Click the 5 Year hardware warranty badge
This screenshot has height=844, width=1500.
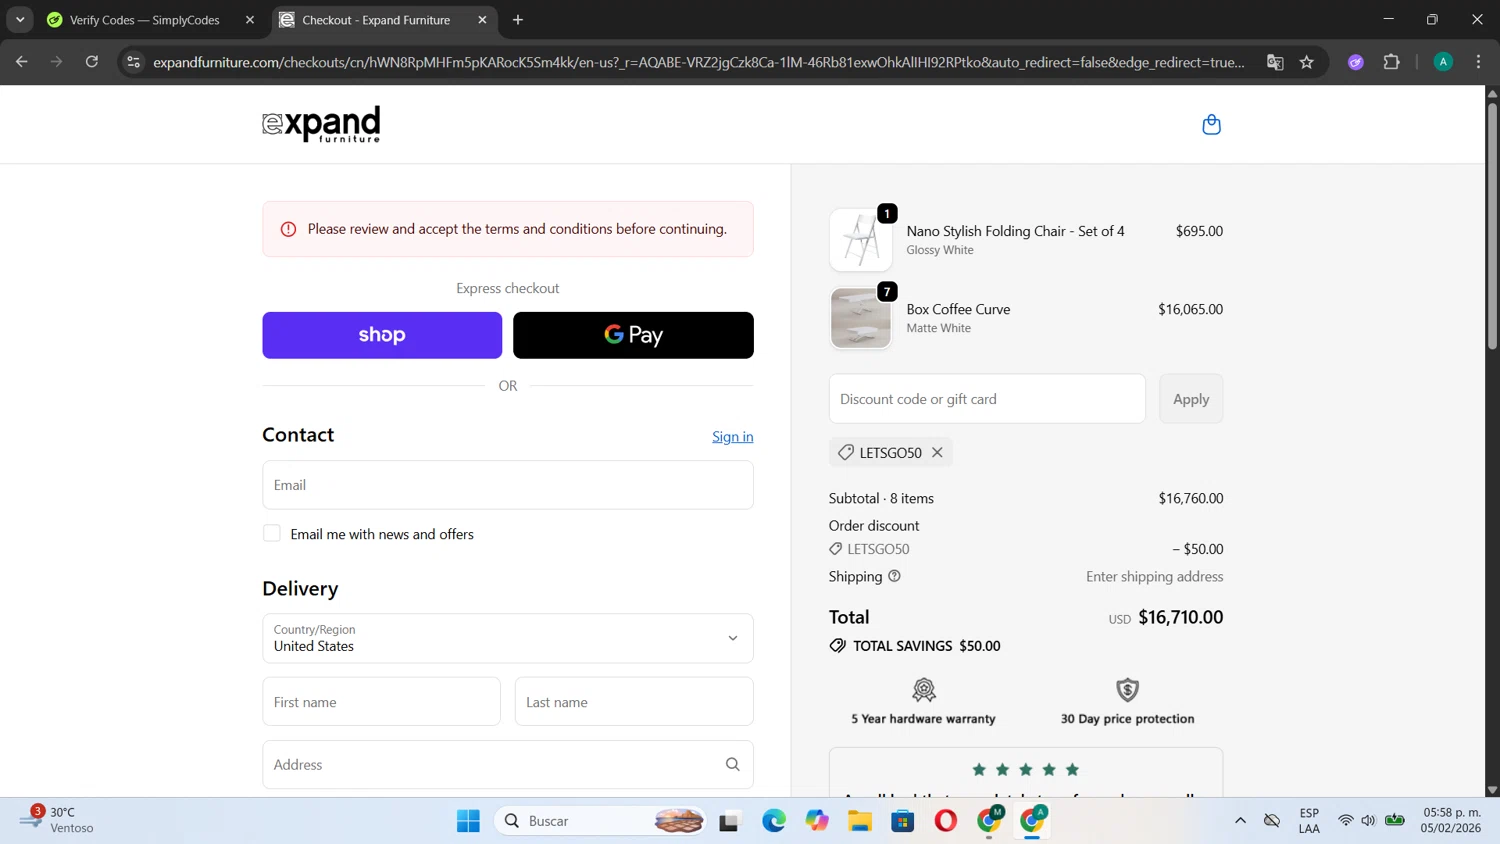[x=923, y=701]
